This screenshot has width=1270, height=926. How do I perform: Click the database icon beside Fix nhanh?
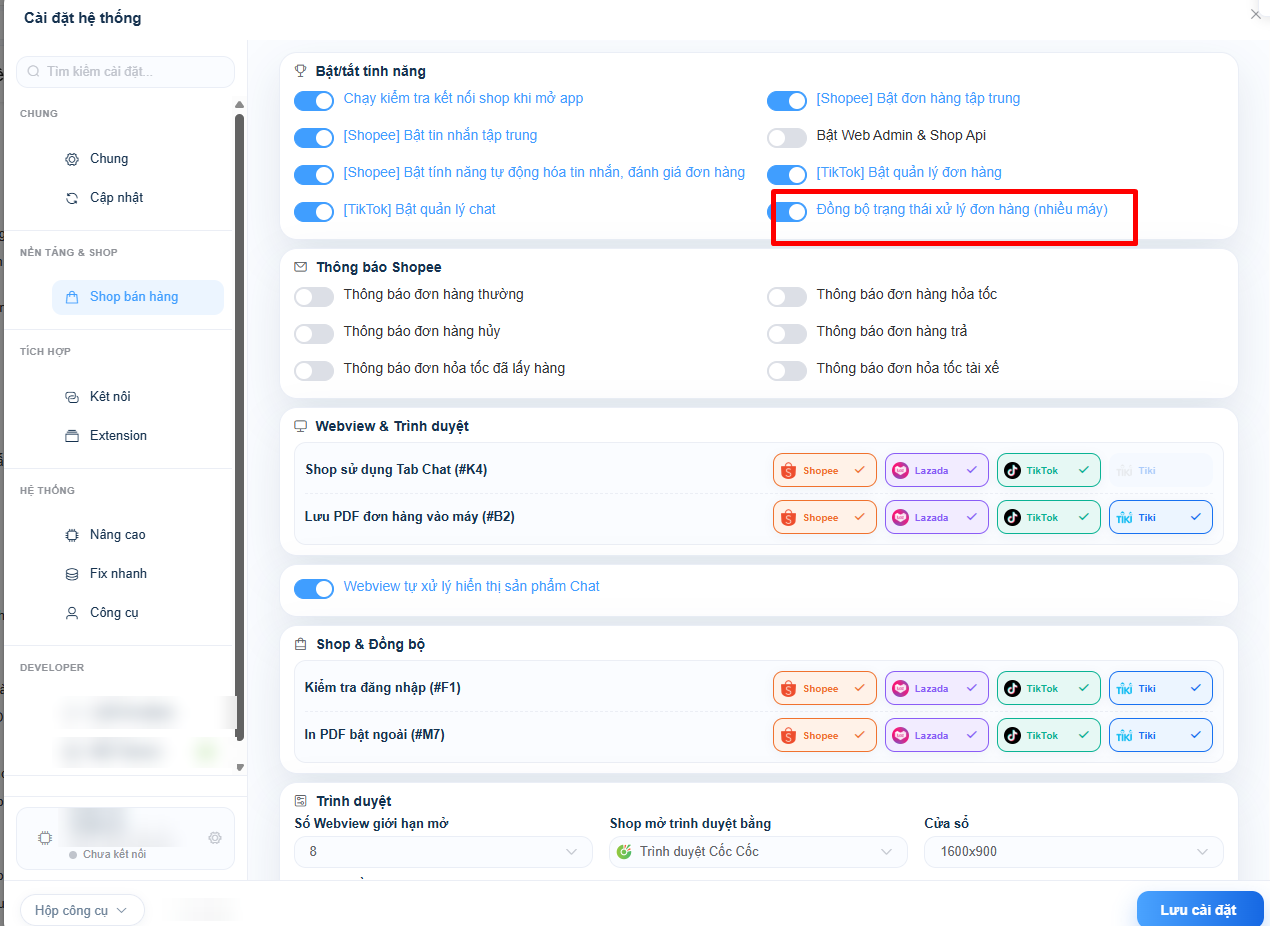click(72, 574)
